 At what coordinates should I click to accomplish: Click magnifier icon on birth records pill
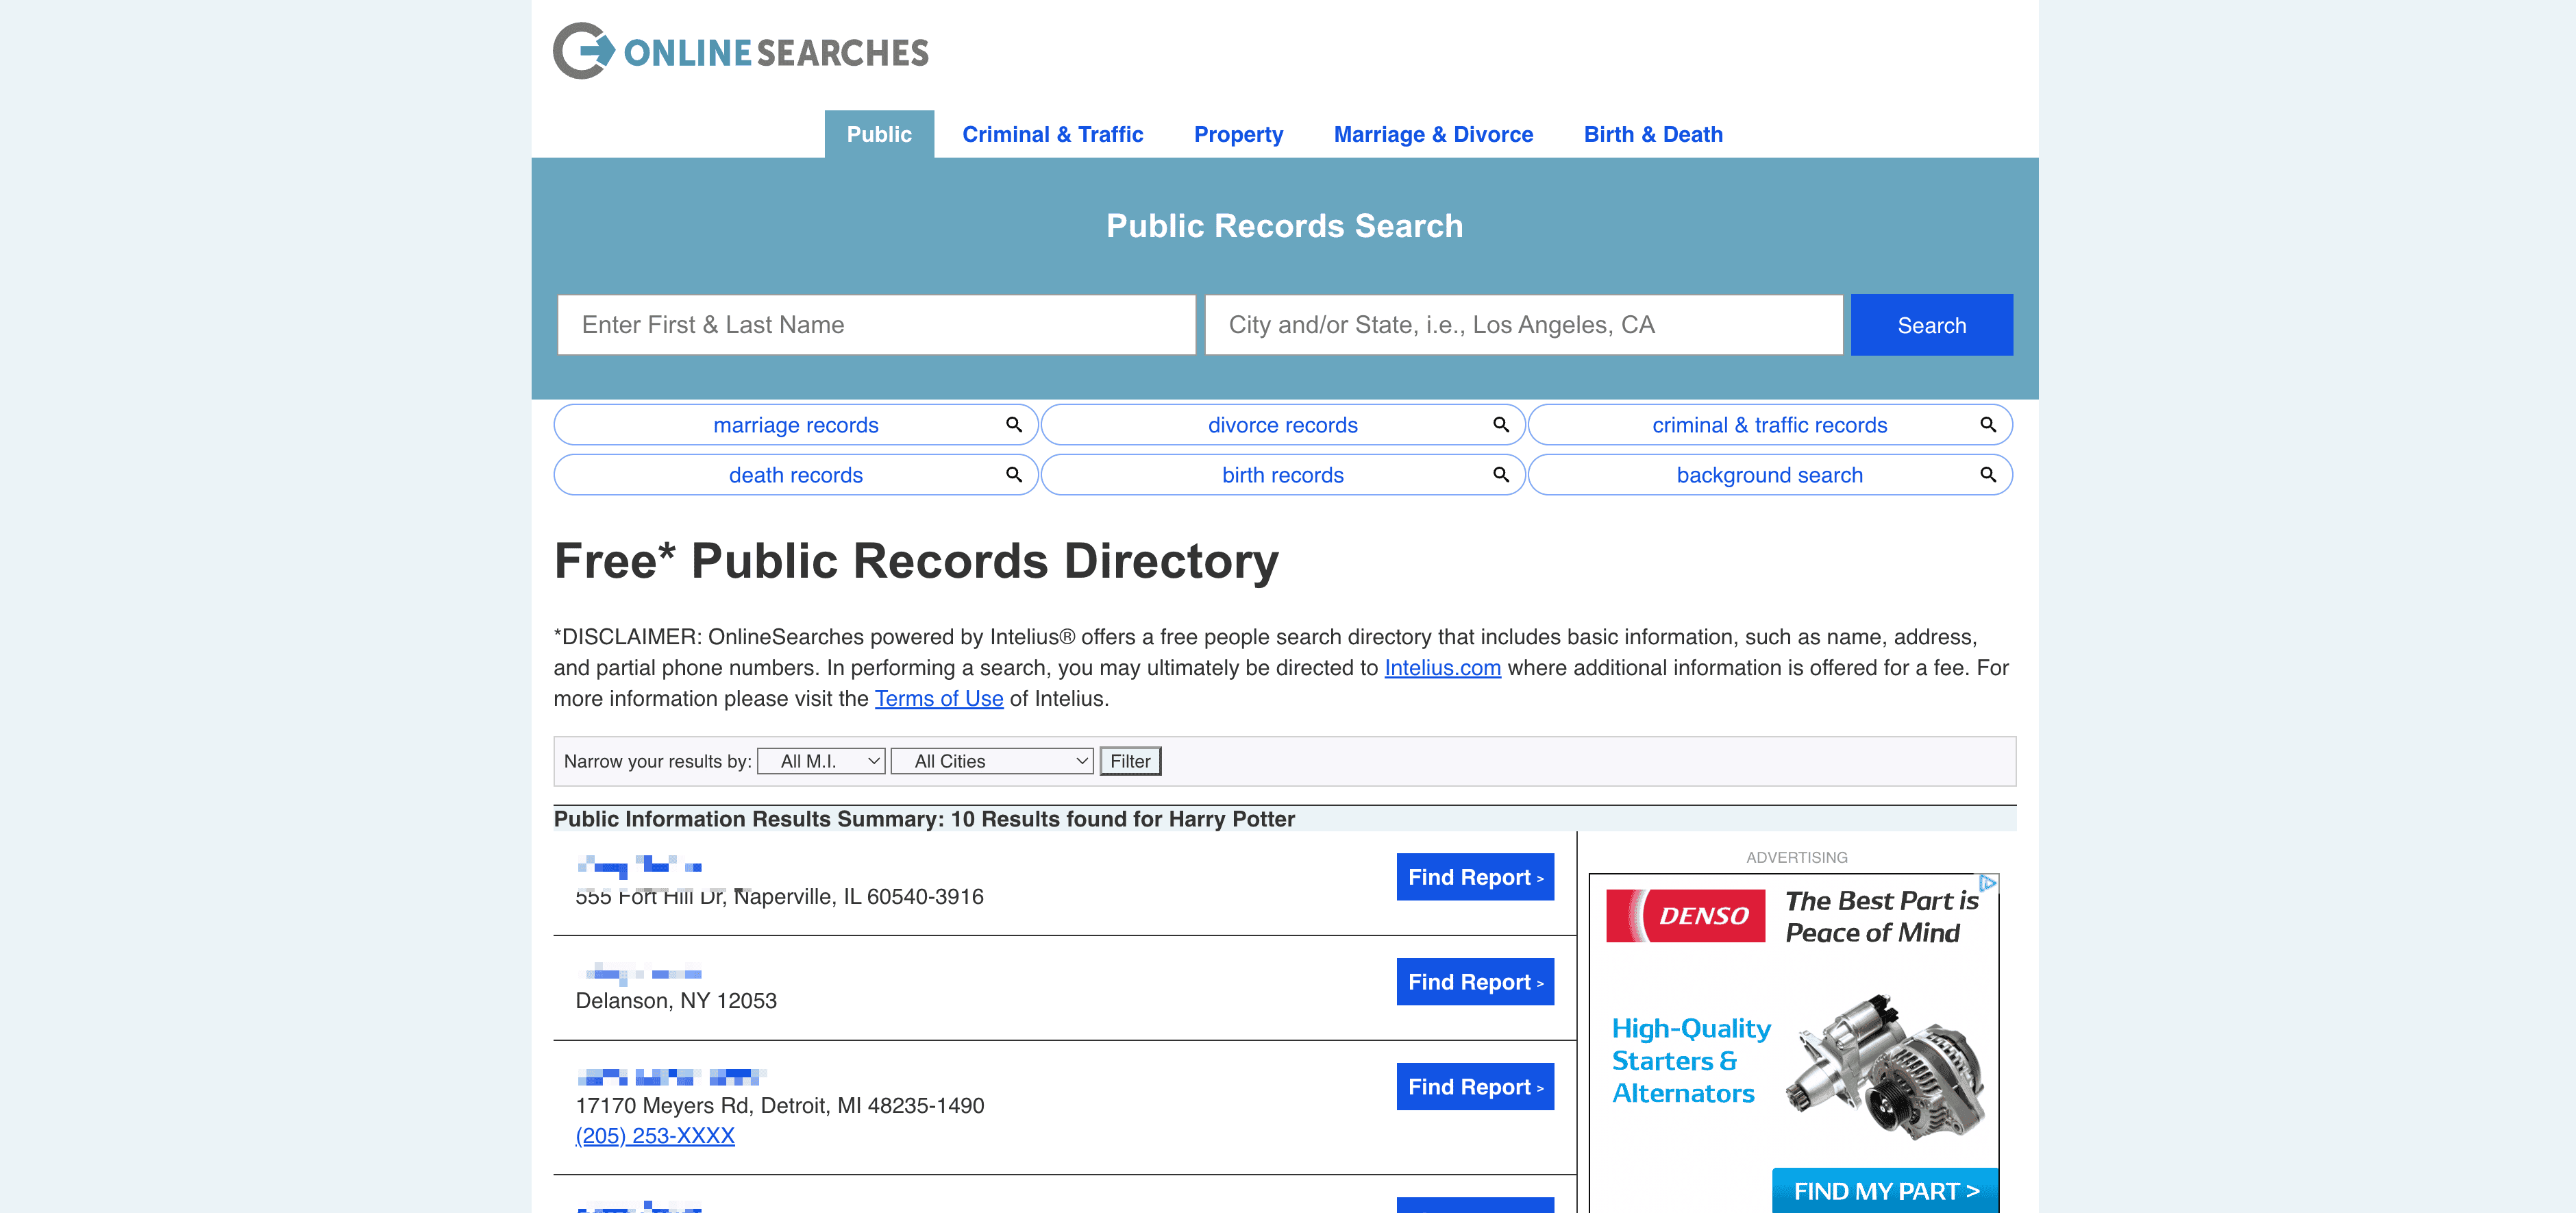(x=1501, y=475)
